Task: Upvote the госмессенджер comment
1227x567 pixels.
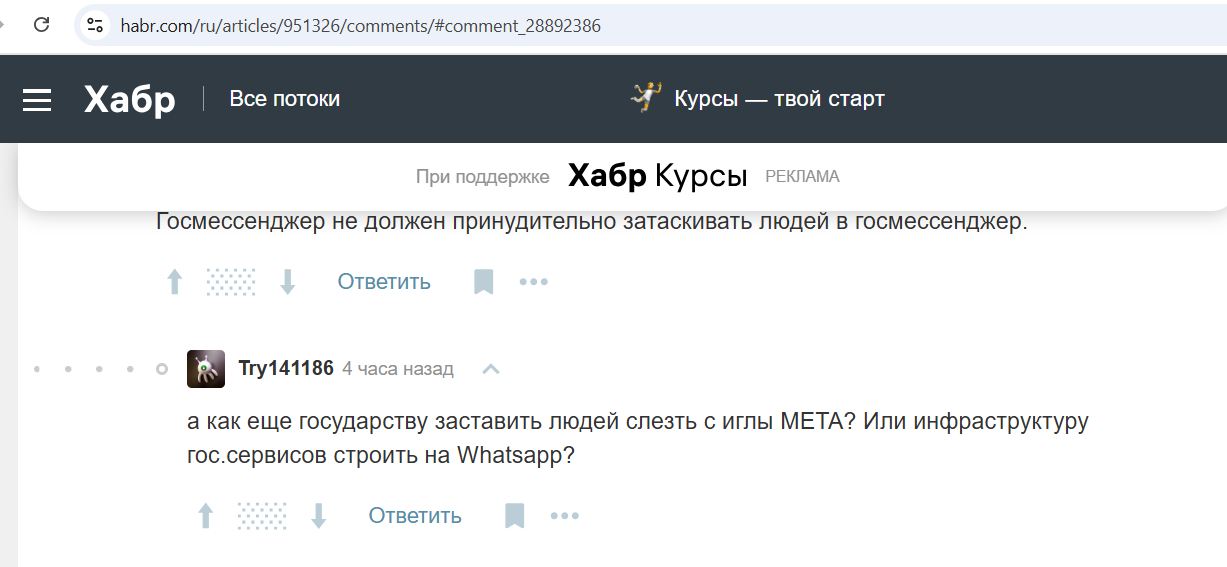Action: point(174,282)
